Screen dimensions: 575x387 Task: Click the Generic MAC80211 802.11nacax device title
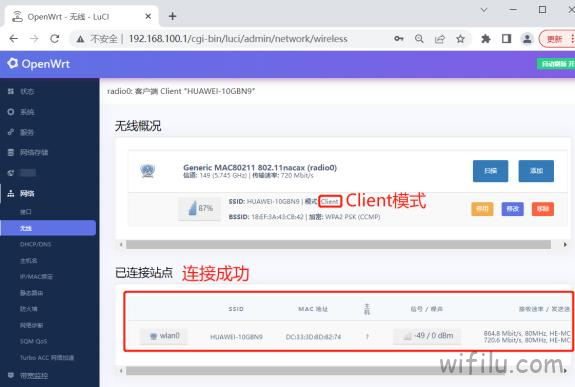click(x=260, y=168)
